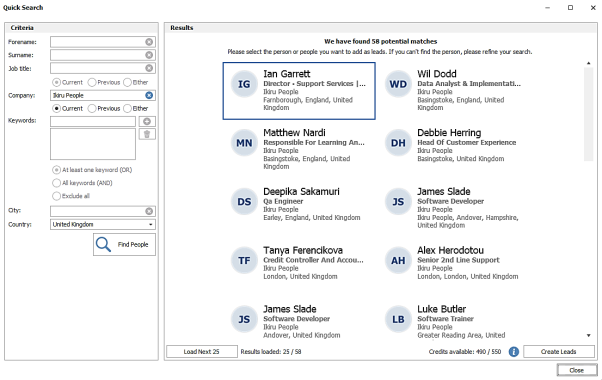The width and height of the screenshot is (602, 380).
Task: Select the name Luke Butler
Action: (x=442, y=309)
